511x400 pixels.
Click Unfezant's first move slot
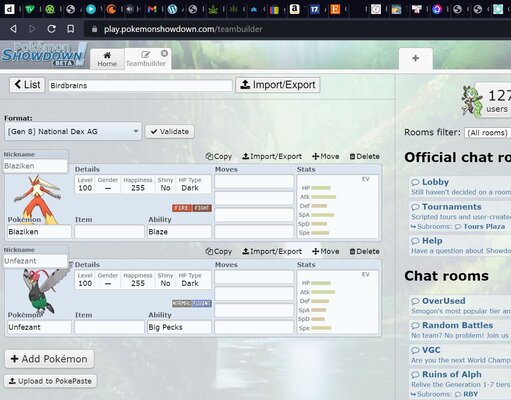point(254,277)
